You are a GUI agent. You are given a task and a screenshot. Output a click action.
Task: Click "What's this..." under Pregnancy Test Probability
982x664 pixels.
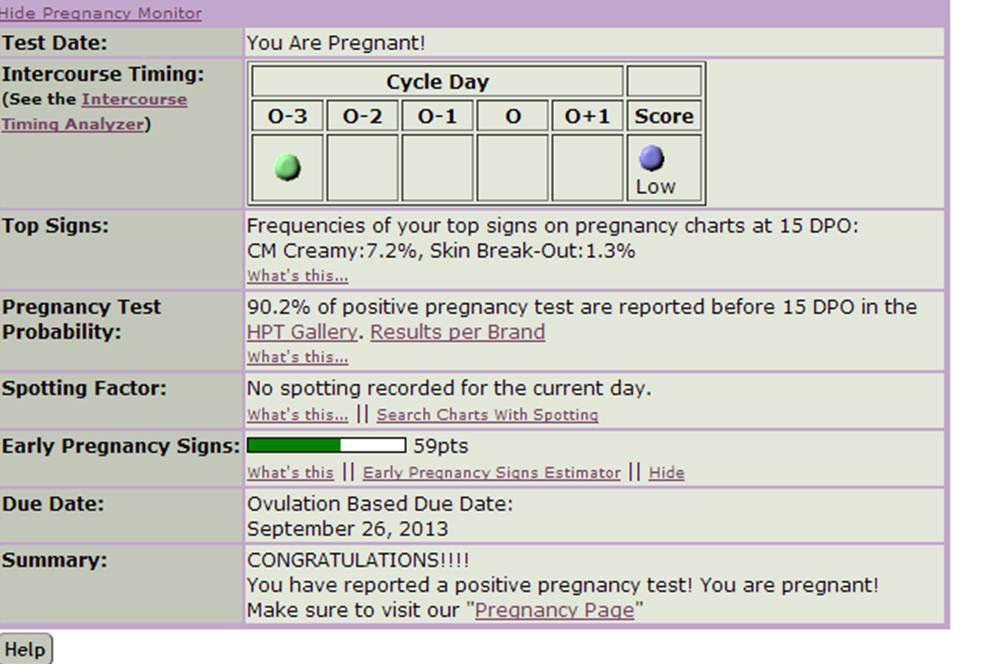click(x=297, y=357)
